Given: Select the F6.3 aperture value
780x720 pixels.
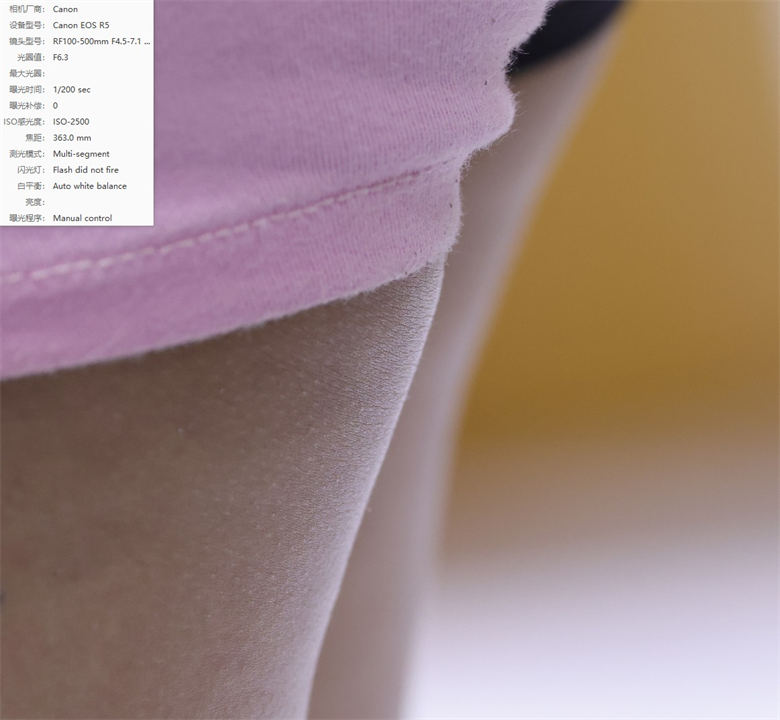Looking at the screenshot, I should pyautogui.click(x=61, y=57).
